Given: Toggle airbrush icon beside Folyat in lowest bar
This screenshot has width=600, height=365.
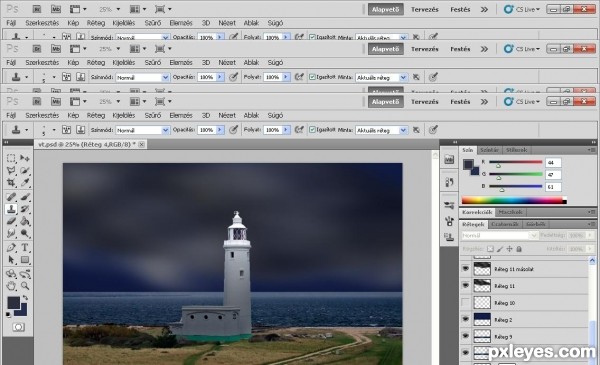Looking at the screenshot, I should point(299,130).
